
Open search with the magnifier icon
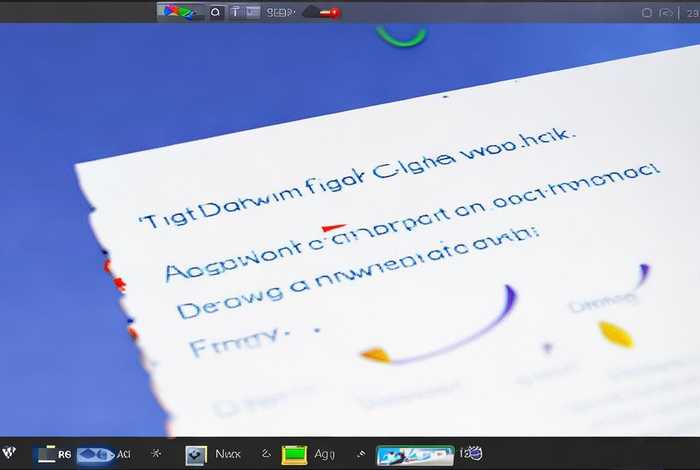216,13
